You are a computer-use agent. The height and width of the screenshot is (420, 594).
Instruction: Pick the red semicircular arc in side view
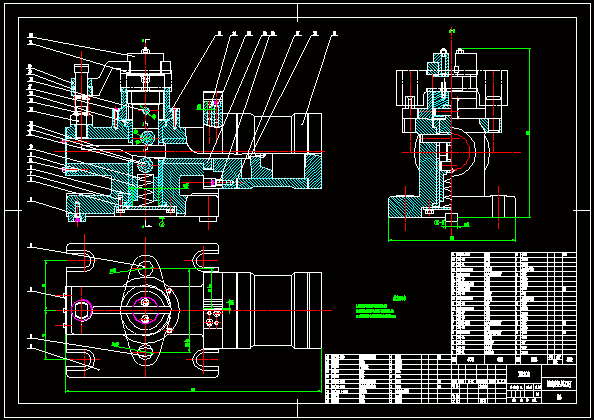(462, 152)
